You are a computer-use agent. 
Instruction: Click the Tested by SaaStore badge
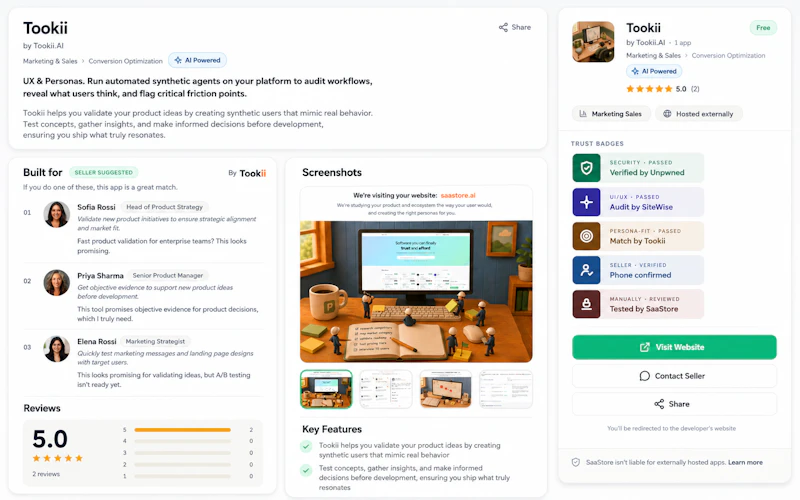pyautogui.click(x=638, y=304)
